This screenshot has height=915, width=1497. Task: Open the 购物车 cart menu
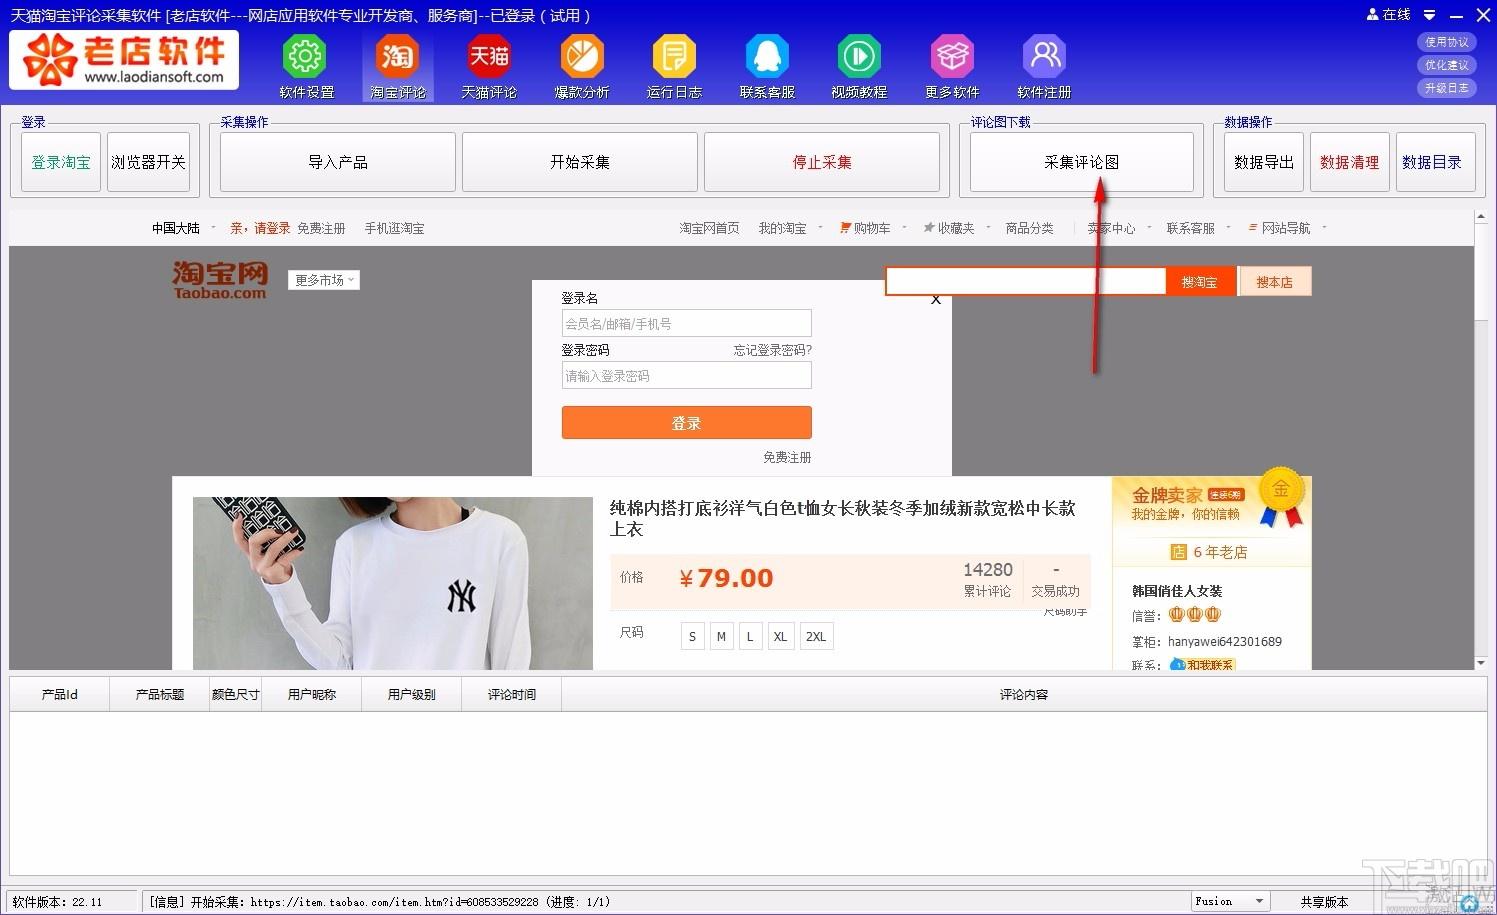tap(872, 228)
